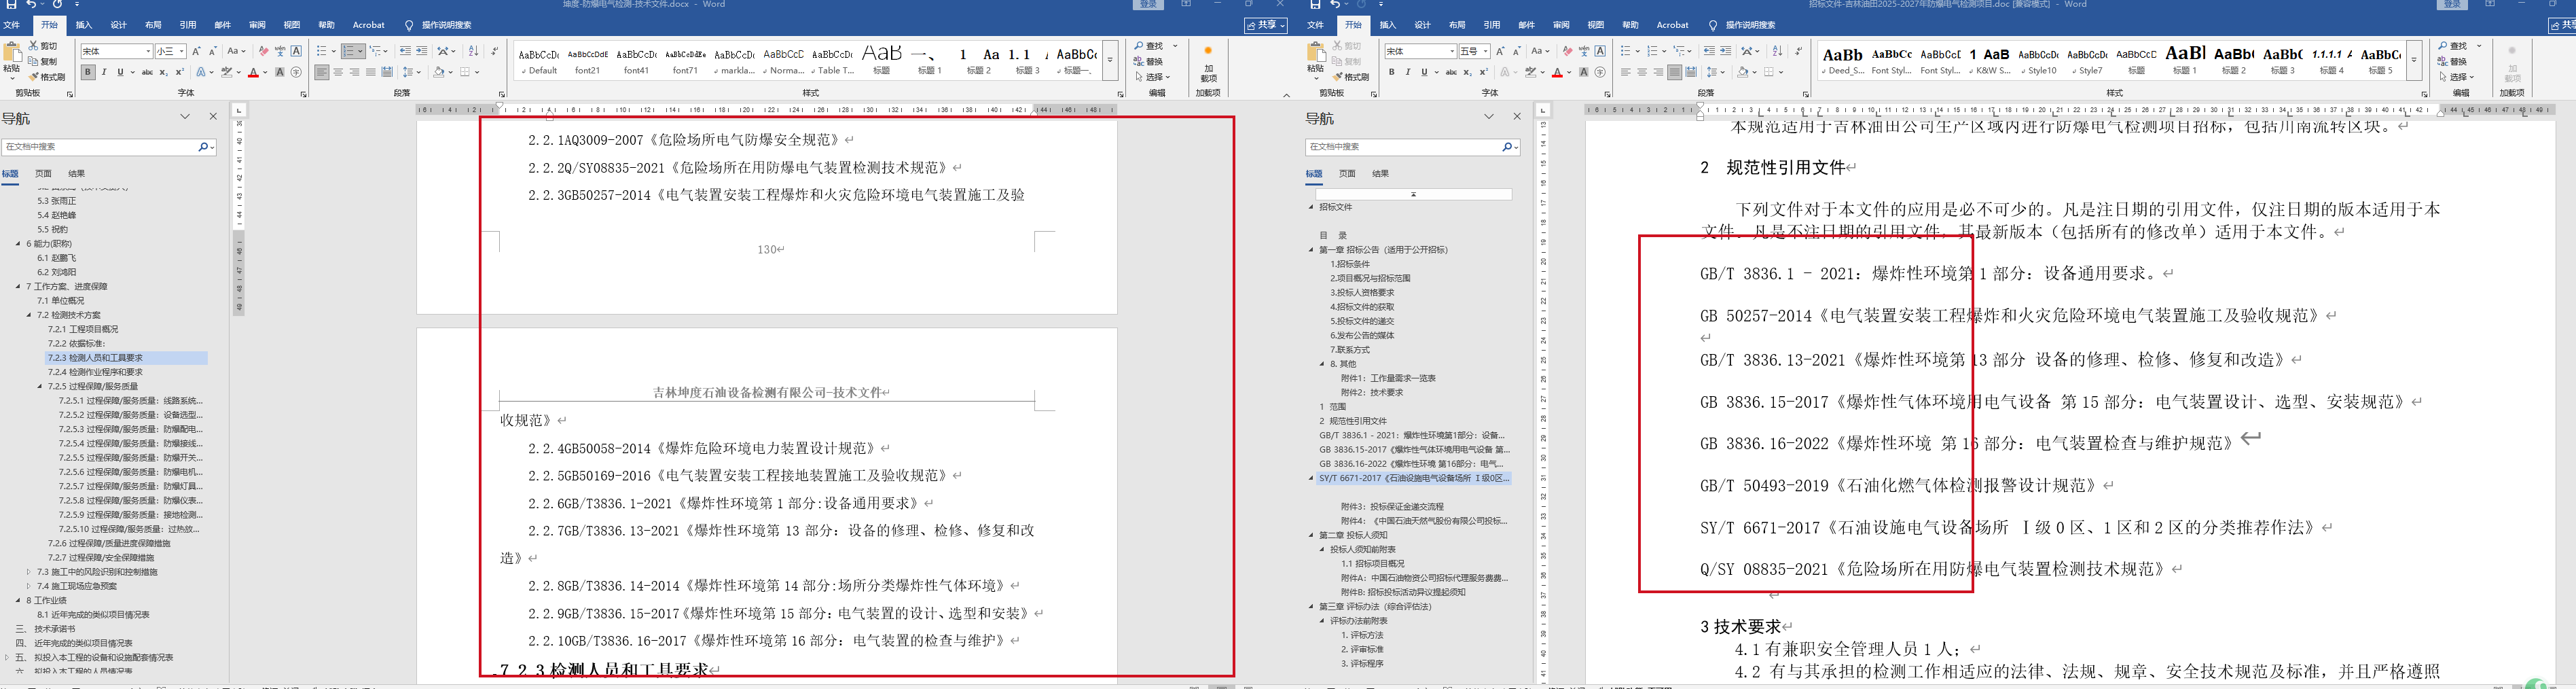Screen dimensions: 2576x689
Task: Click Increase Indent in the left Word window
Action: point(421,51)
